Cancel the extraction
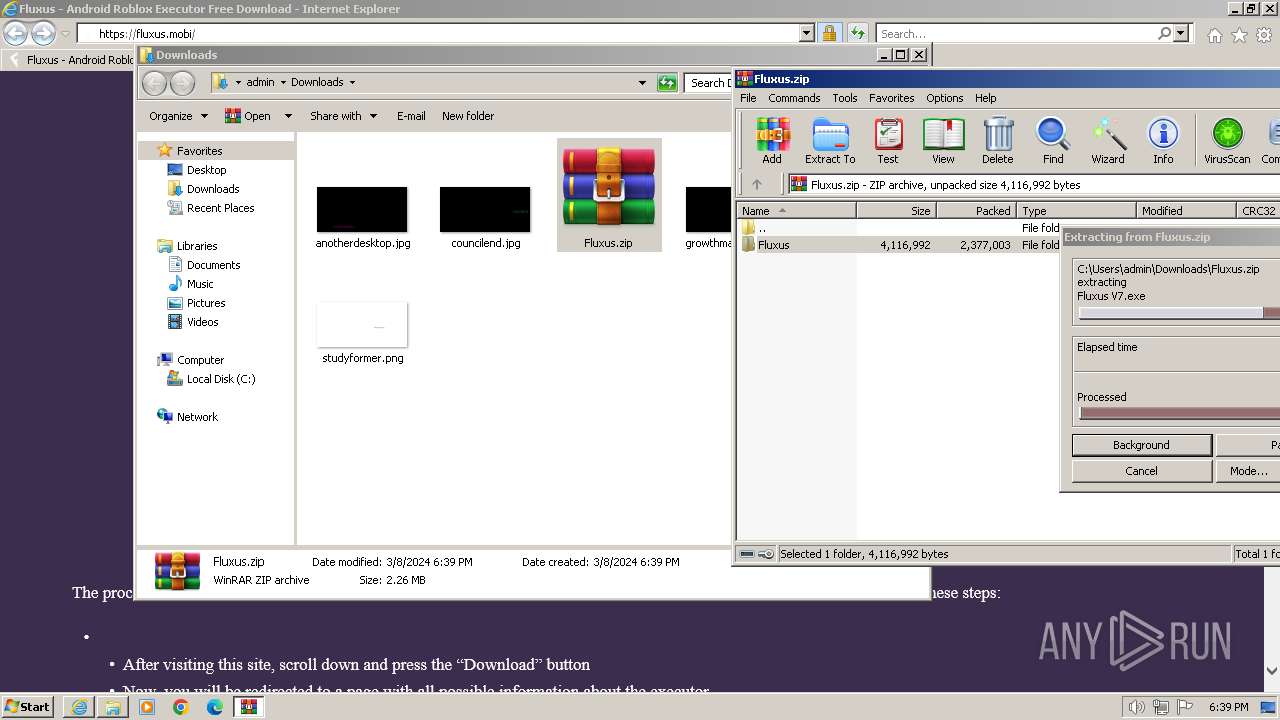The image size is (1280, 720). [1141, 471]
